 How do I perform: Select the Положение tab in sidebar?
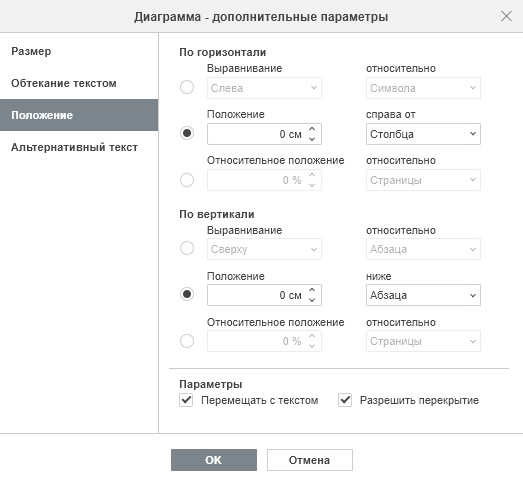79,115
